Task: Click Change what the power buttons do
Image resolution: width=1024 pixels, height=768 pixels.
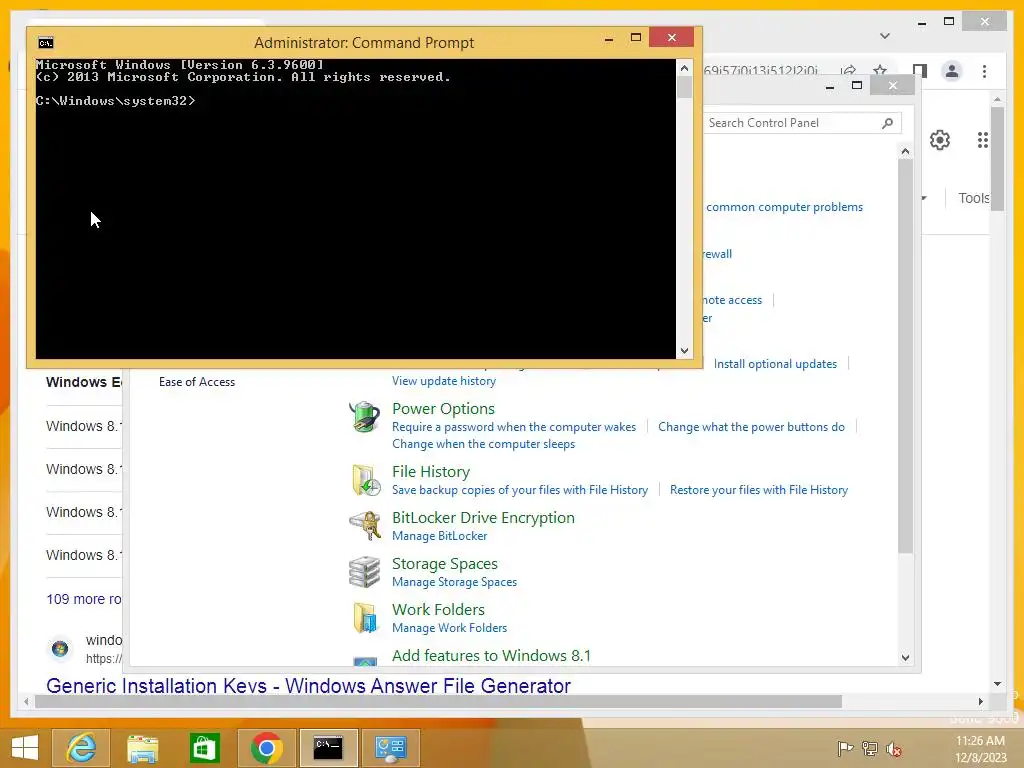Action: (752, 426)
